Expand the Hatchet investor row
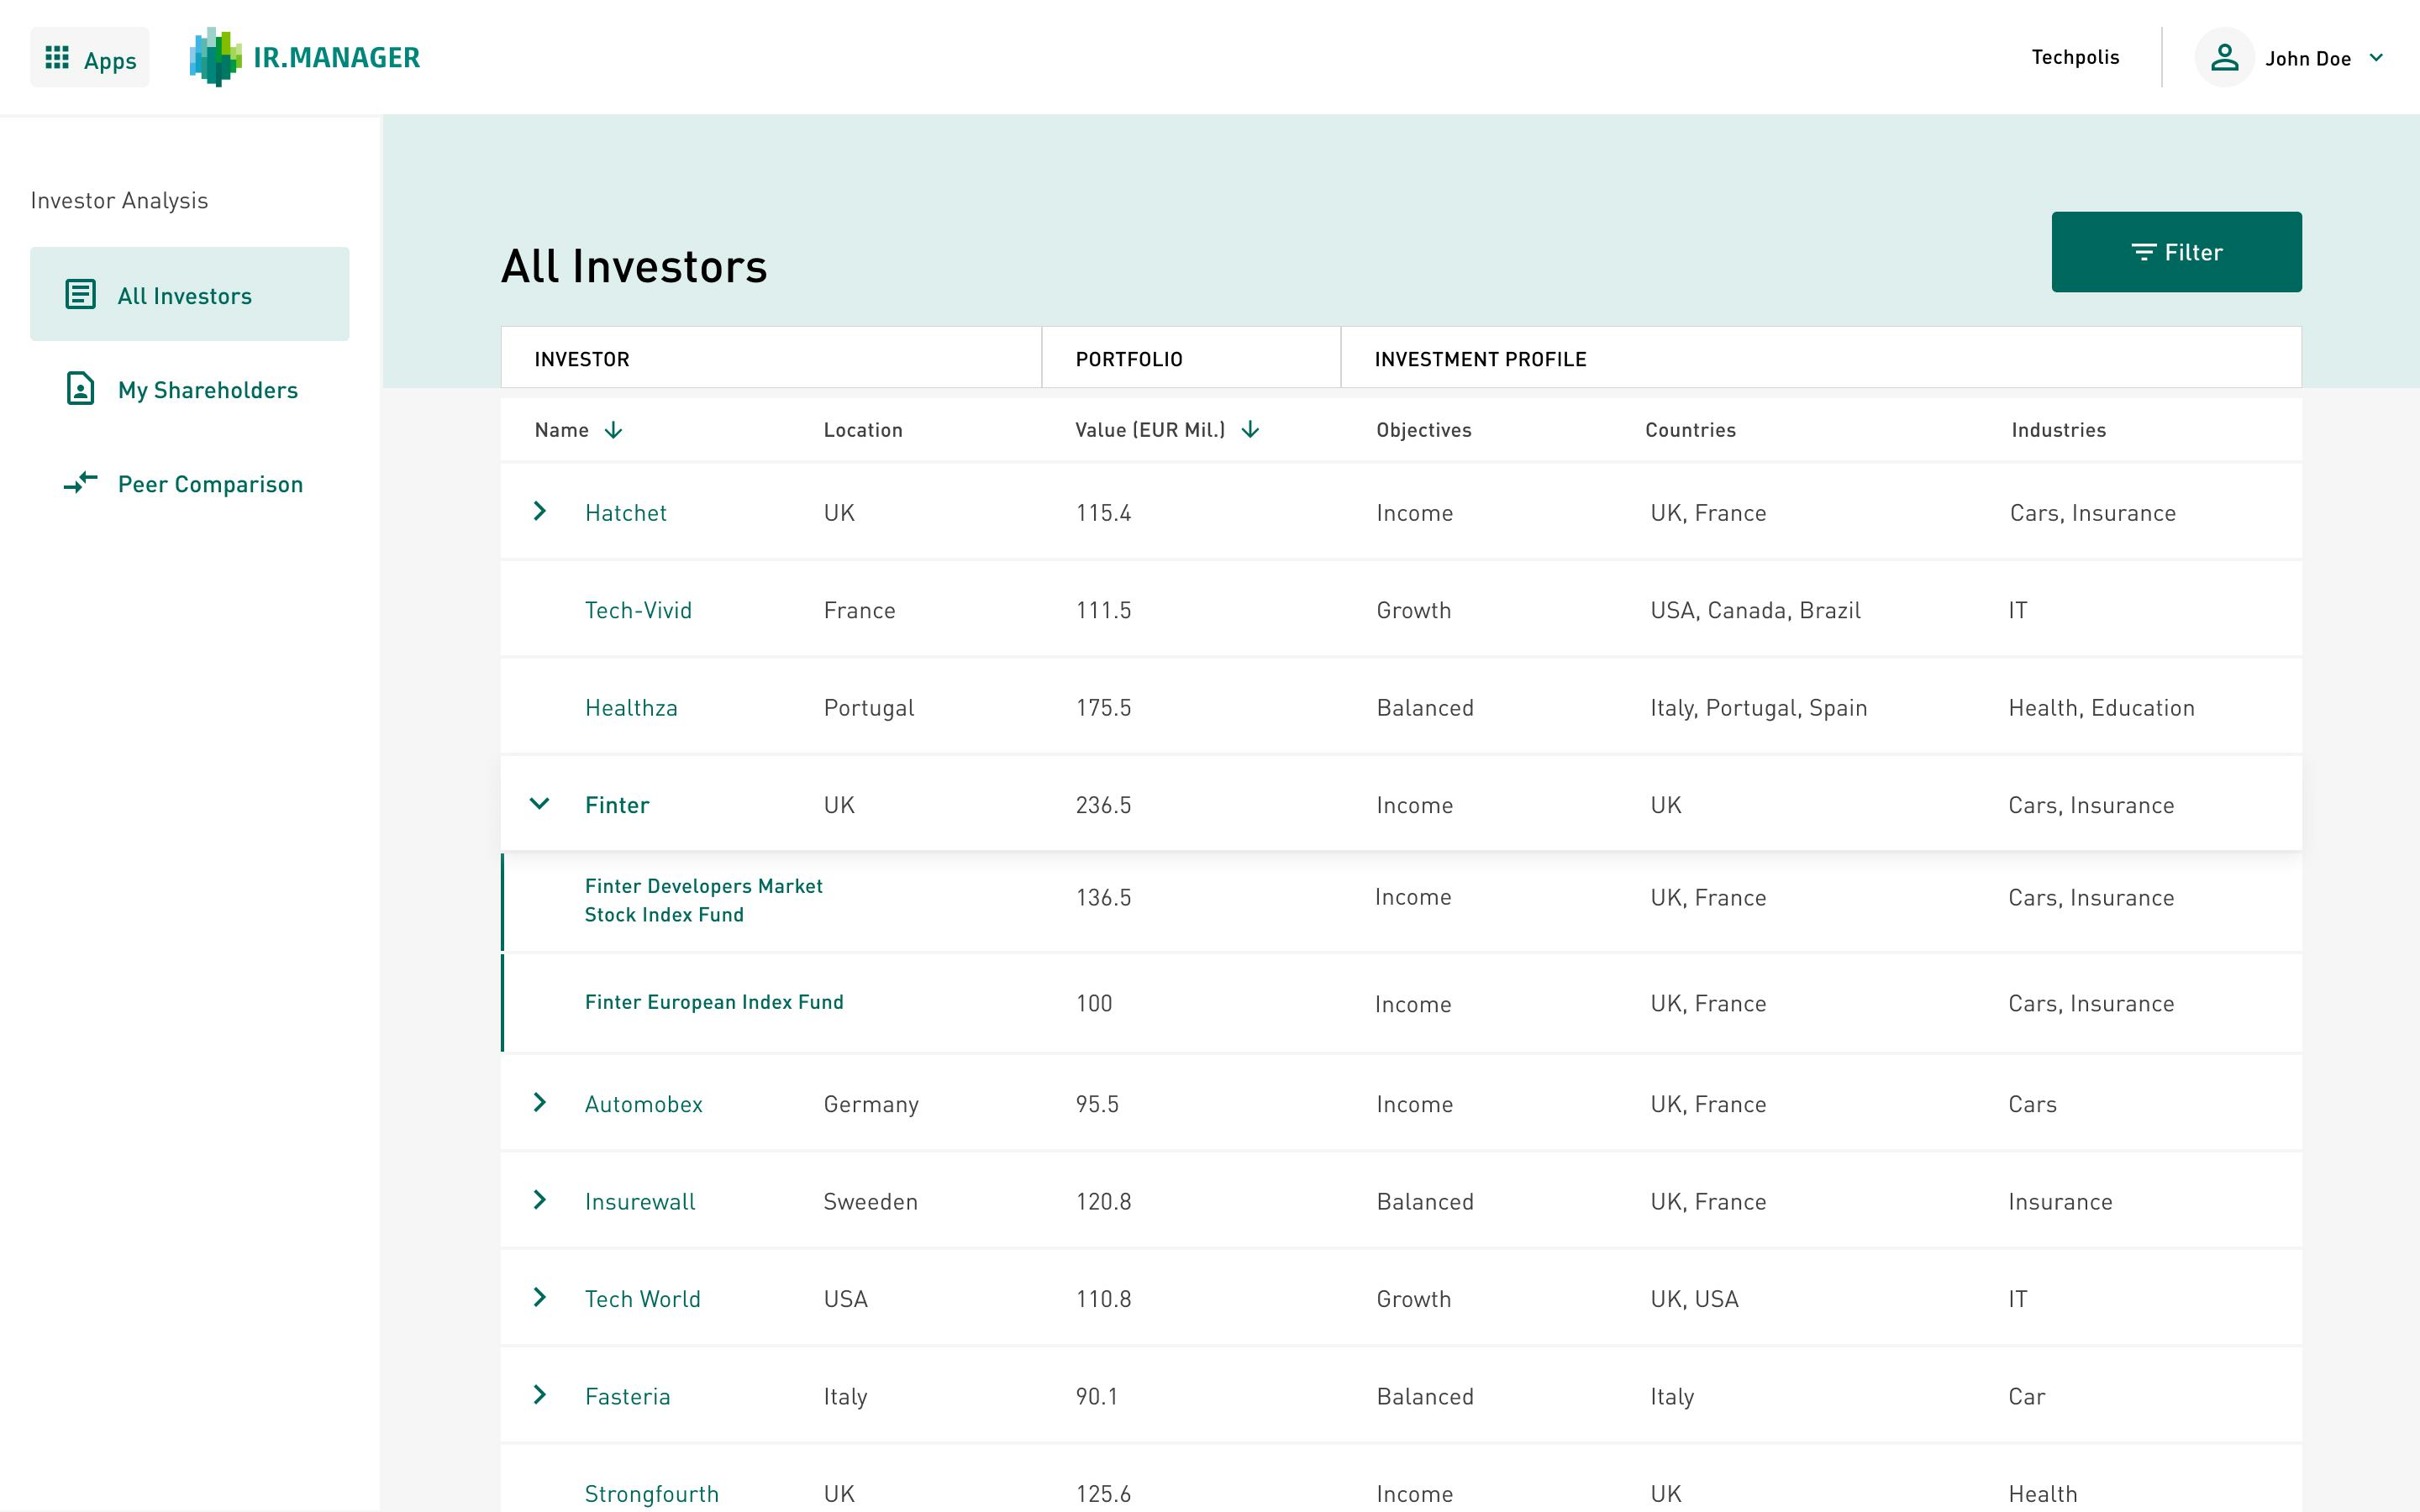 (541, 511)
